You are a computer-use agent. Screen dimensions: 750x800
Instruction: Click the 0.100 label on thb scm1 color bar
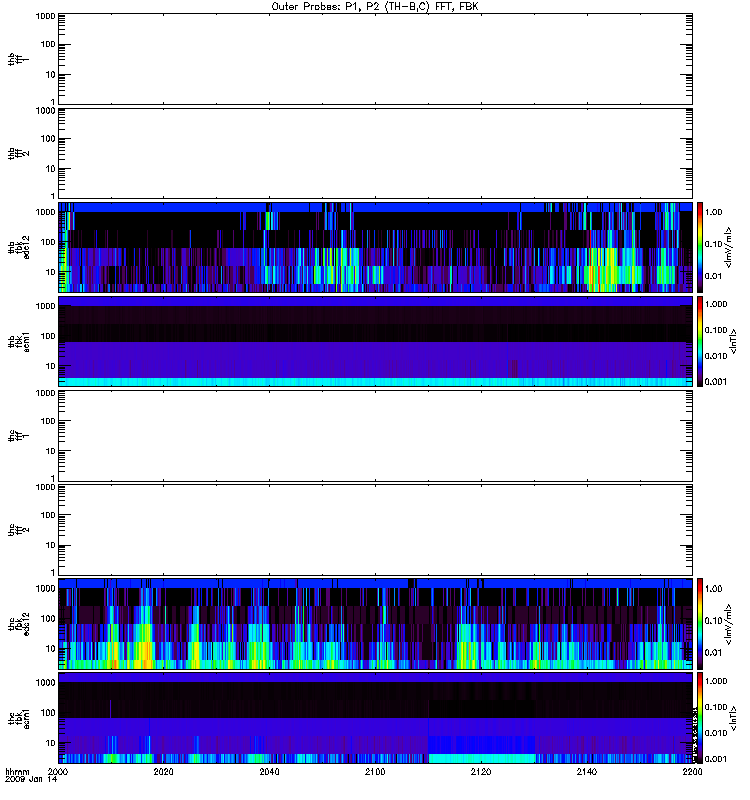(716, 330)
